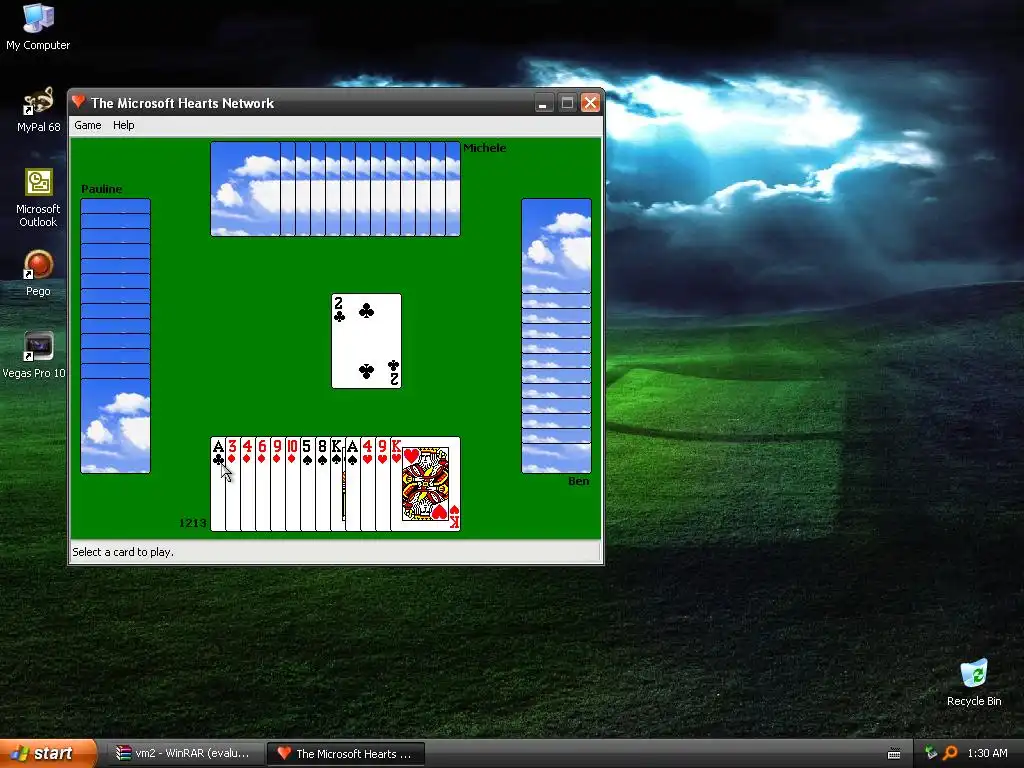The image size is (1024, 768).
Task: Click the heart icon in Hearts title bar
Action: point(79,102)
